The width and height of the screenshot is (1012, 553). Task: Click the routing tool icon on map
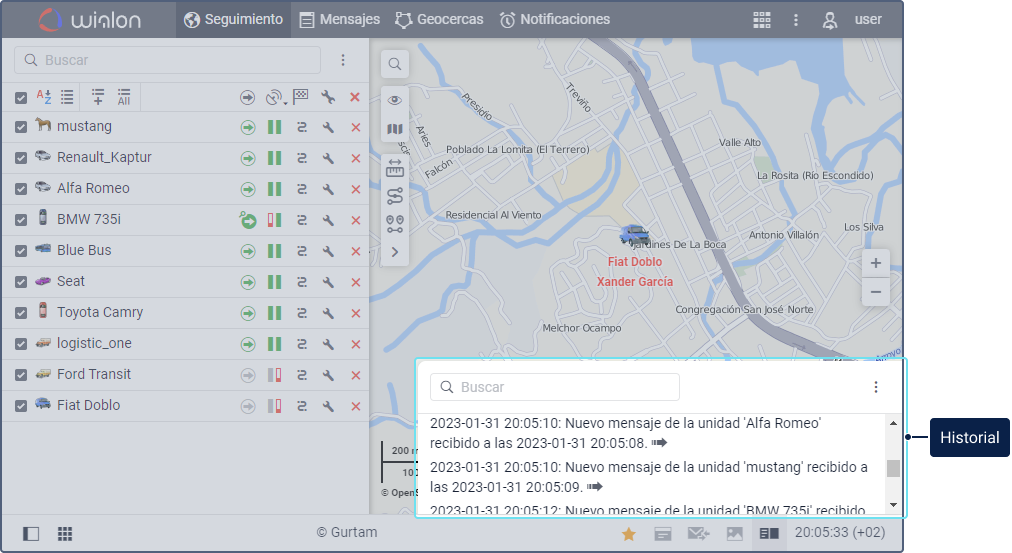pyautogui.click(x=395, y=195)
